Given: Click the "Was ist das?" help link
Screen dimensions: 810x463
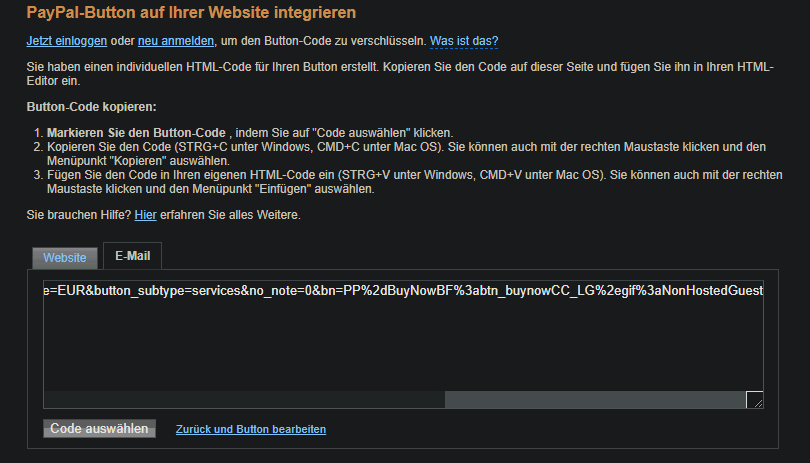Looking at the screenshot, I should click(464, 41).
